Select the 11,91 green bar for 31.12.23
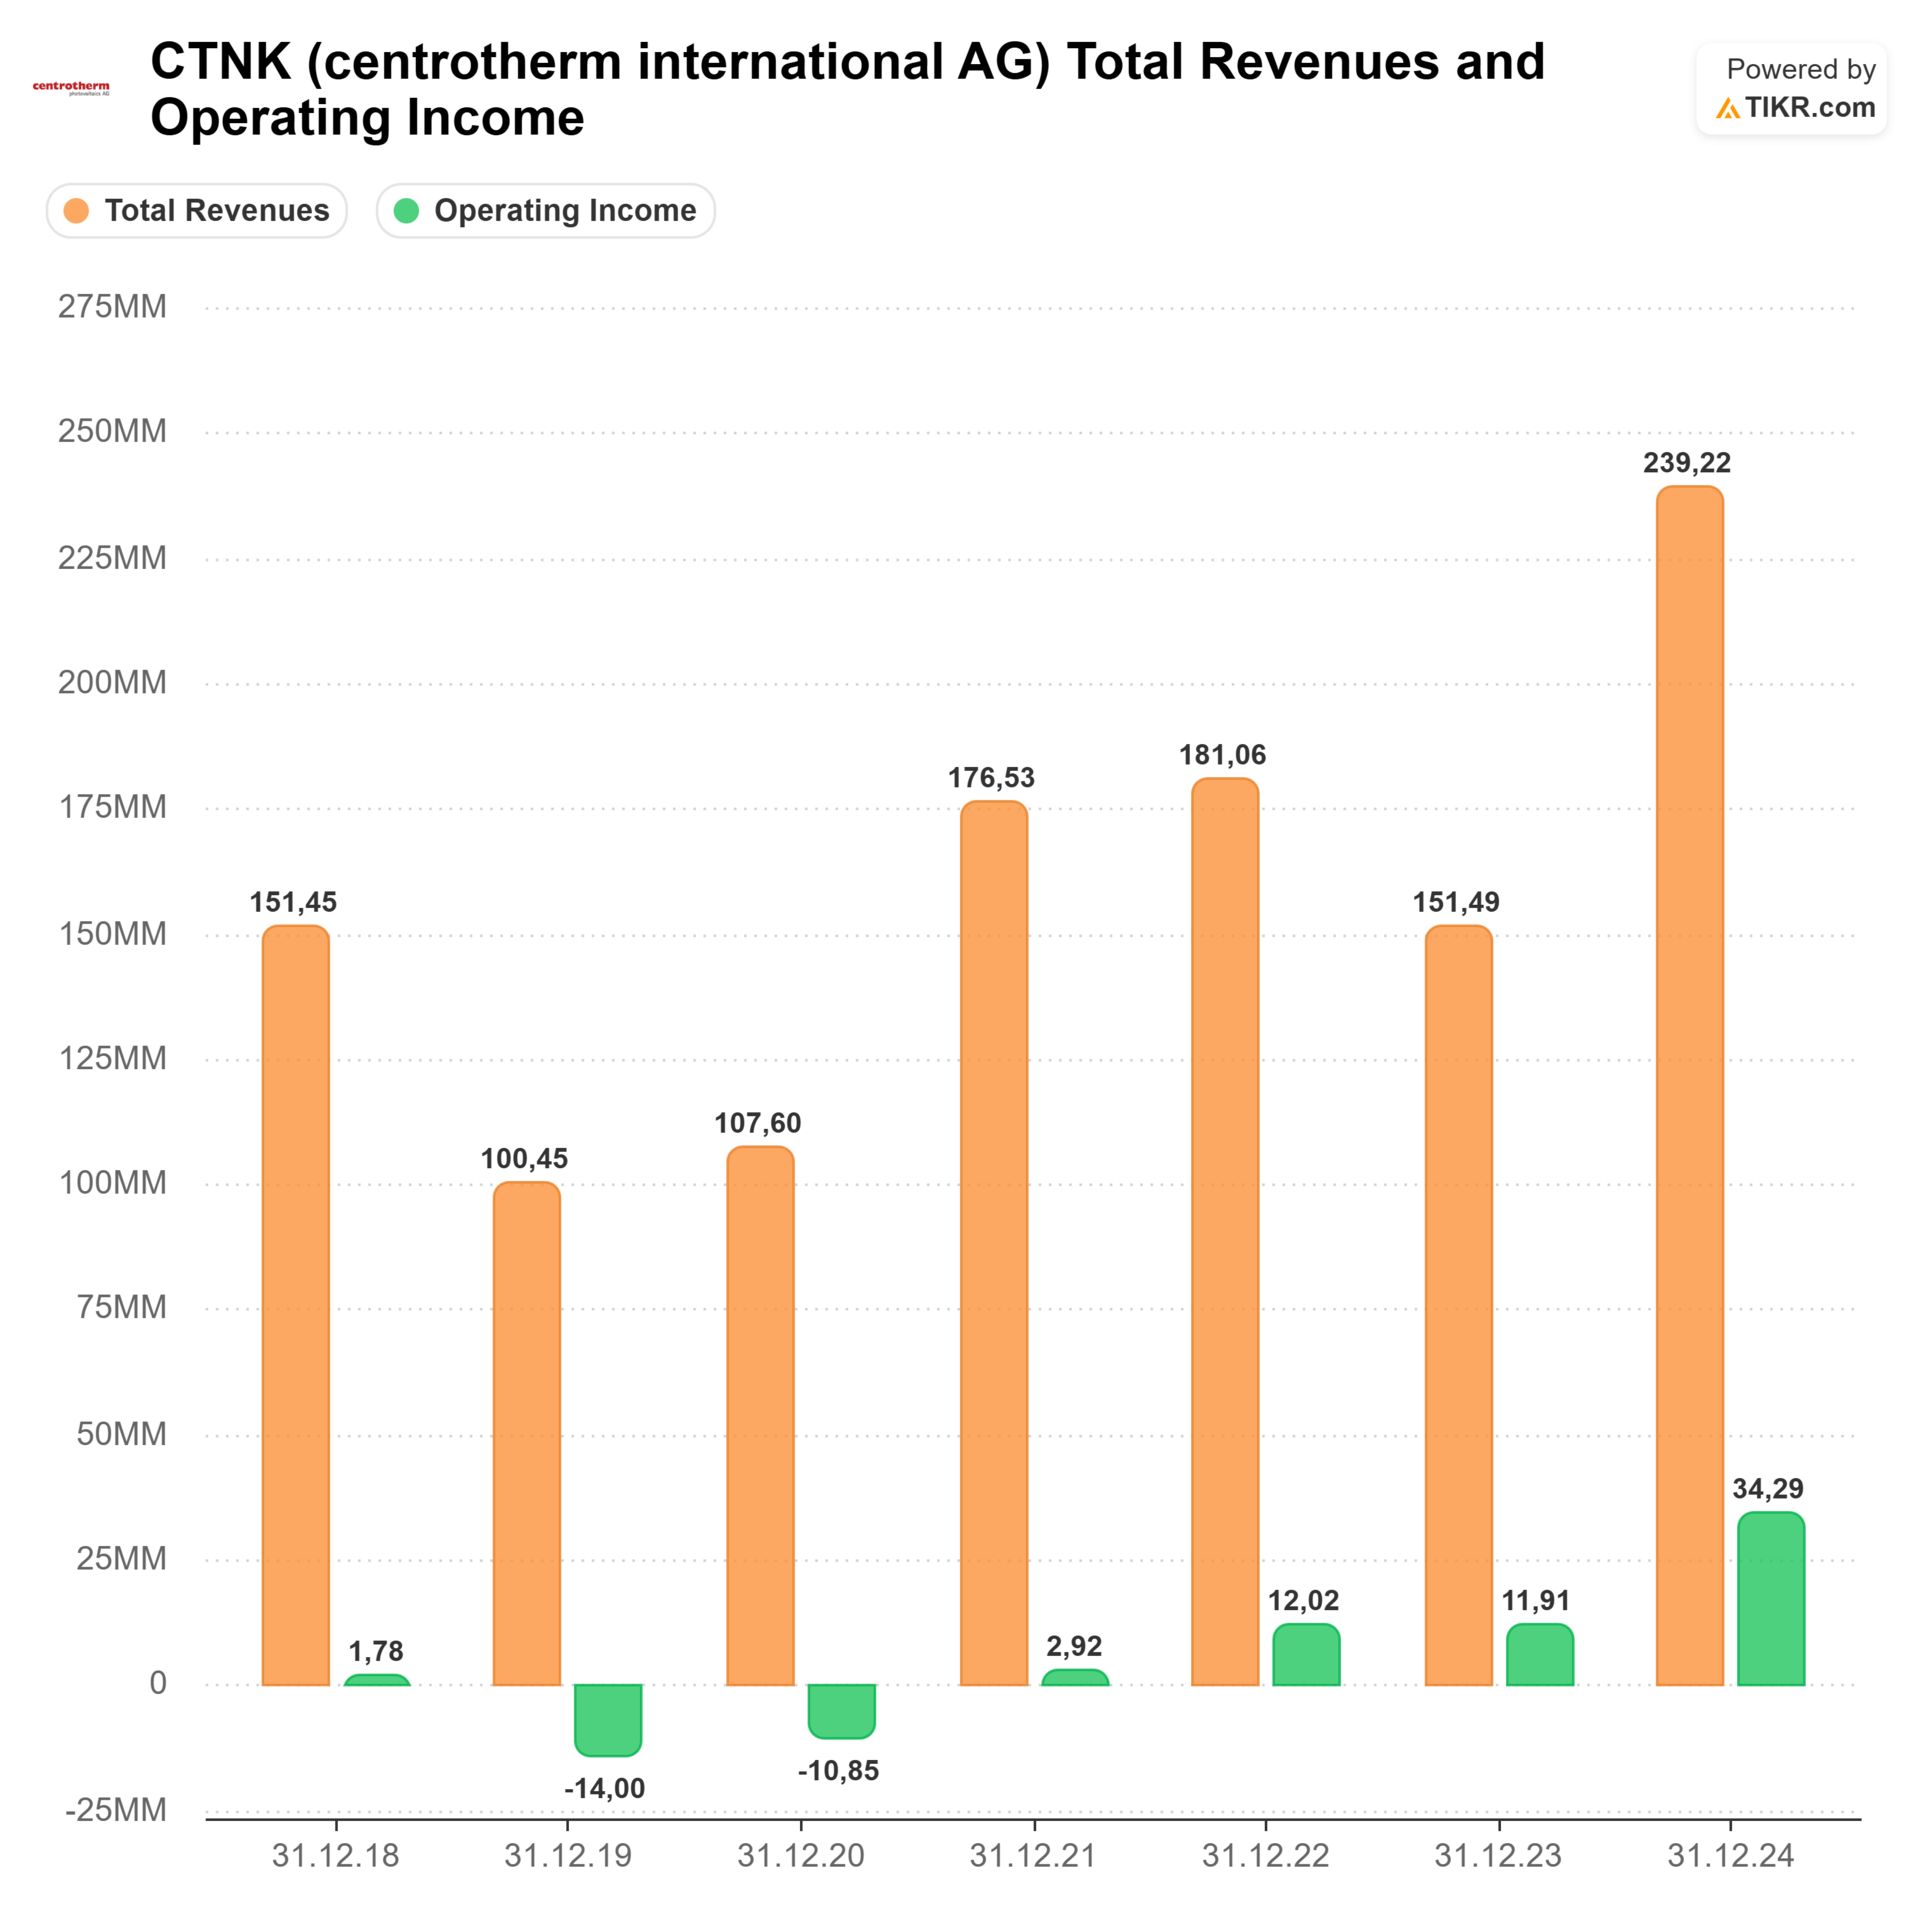This screenshot has width=1920, height=1920. [1539, 1655]
